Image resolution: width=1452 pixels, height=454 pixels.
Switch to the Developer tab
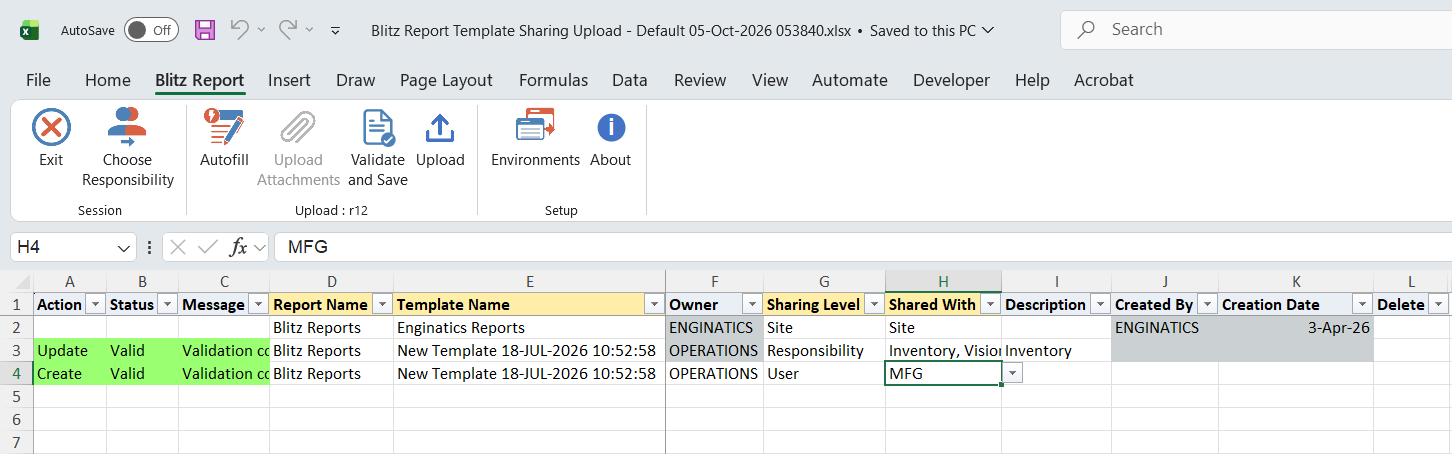[951, 80]
